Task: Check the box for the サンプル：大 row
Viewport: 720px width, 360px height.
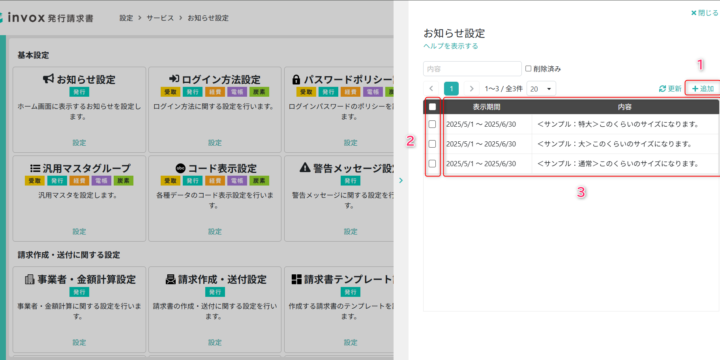Action: [432, 144]
